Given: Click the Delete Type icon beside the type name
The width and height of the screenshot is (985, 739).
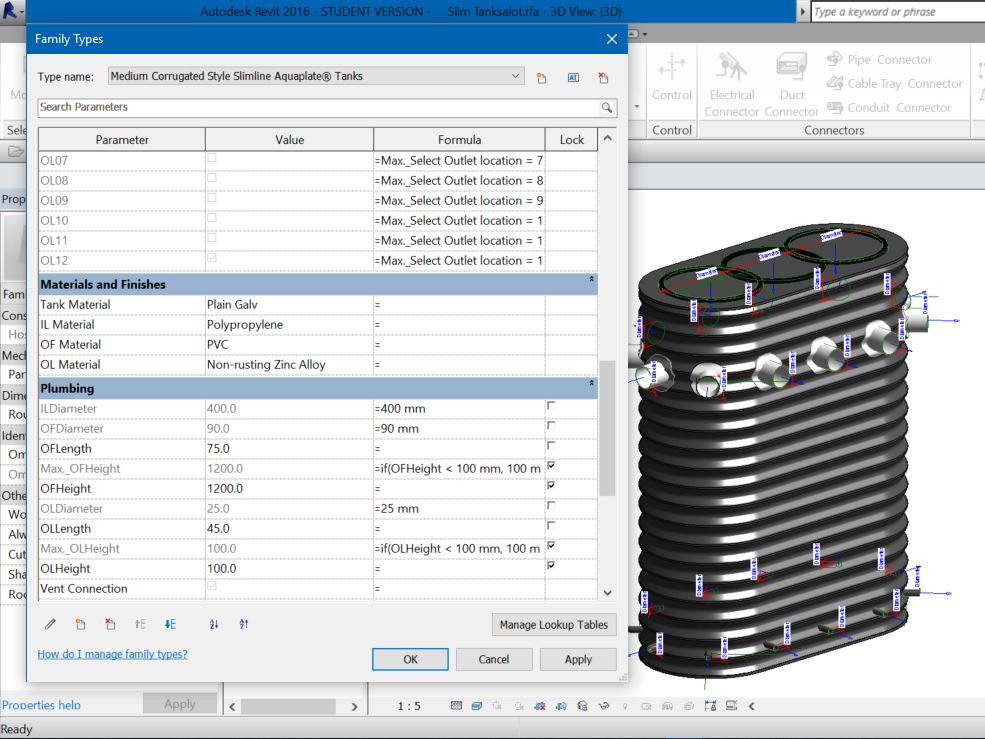Looking at the screenshot, I should pyautogui.click(x=603, y=77).
